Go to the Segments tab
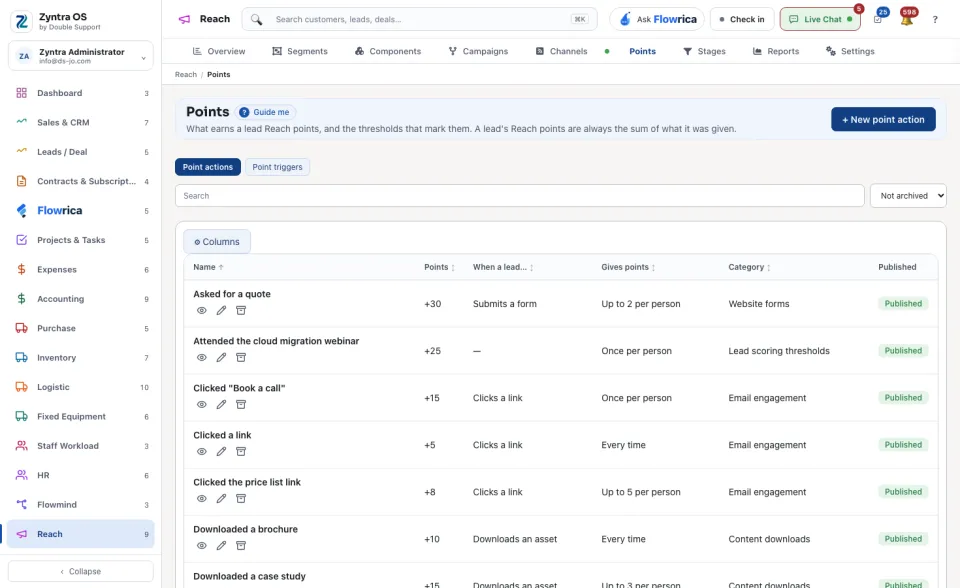 pos(300,51)
